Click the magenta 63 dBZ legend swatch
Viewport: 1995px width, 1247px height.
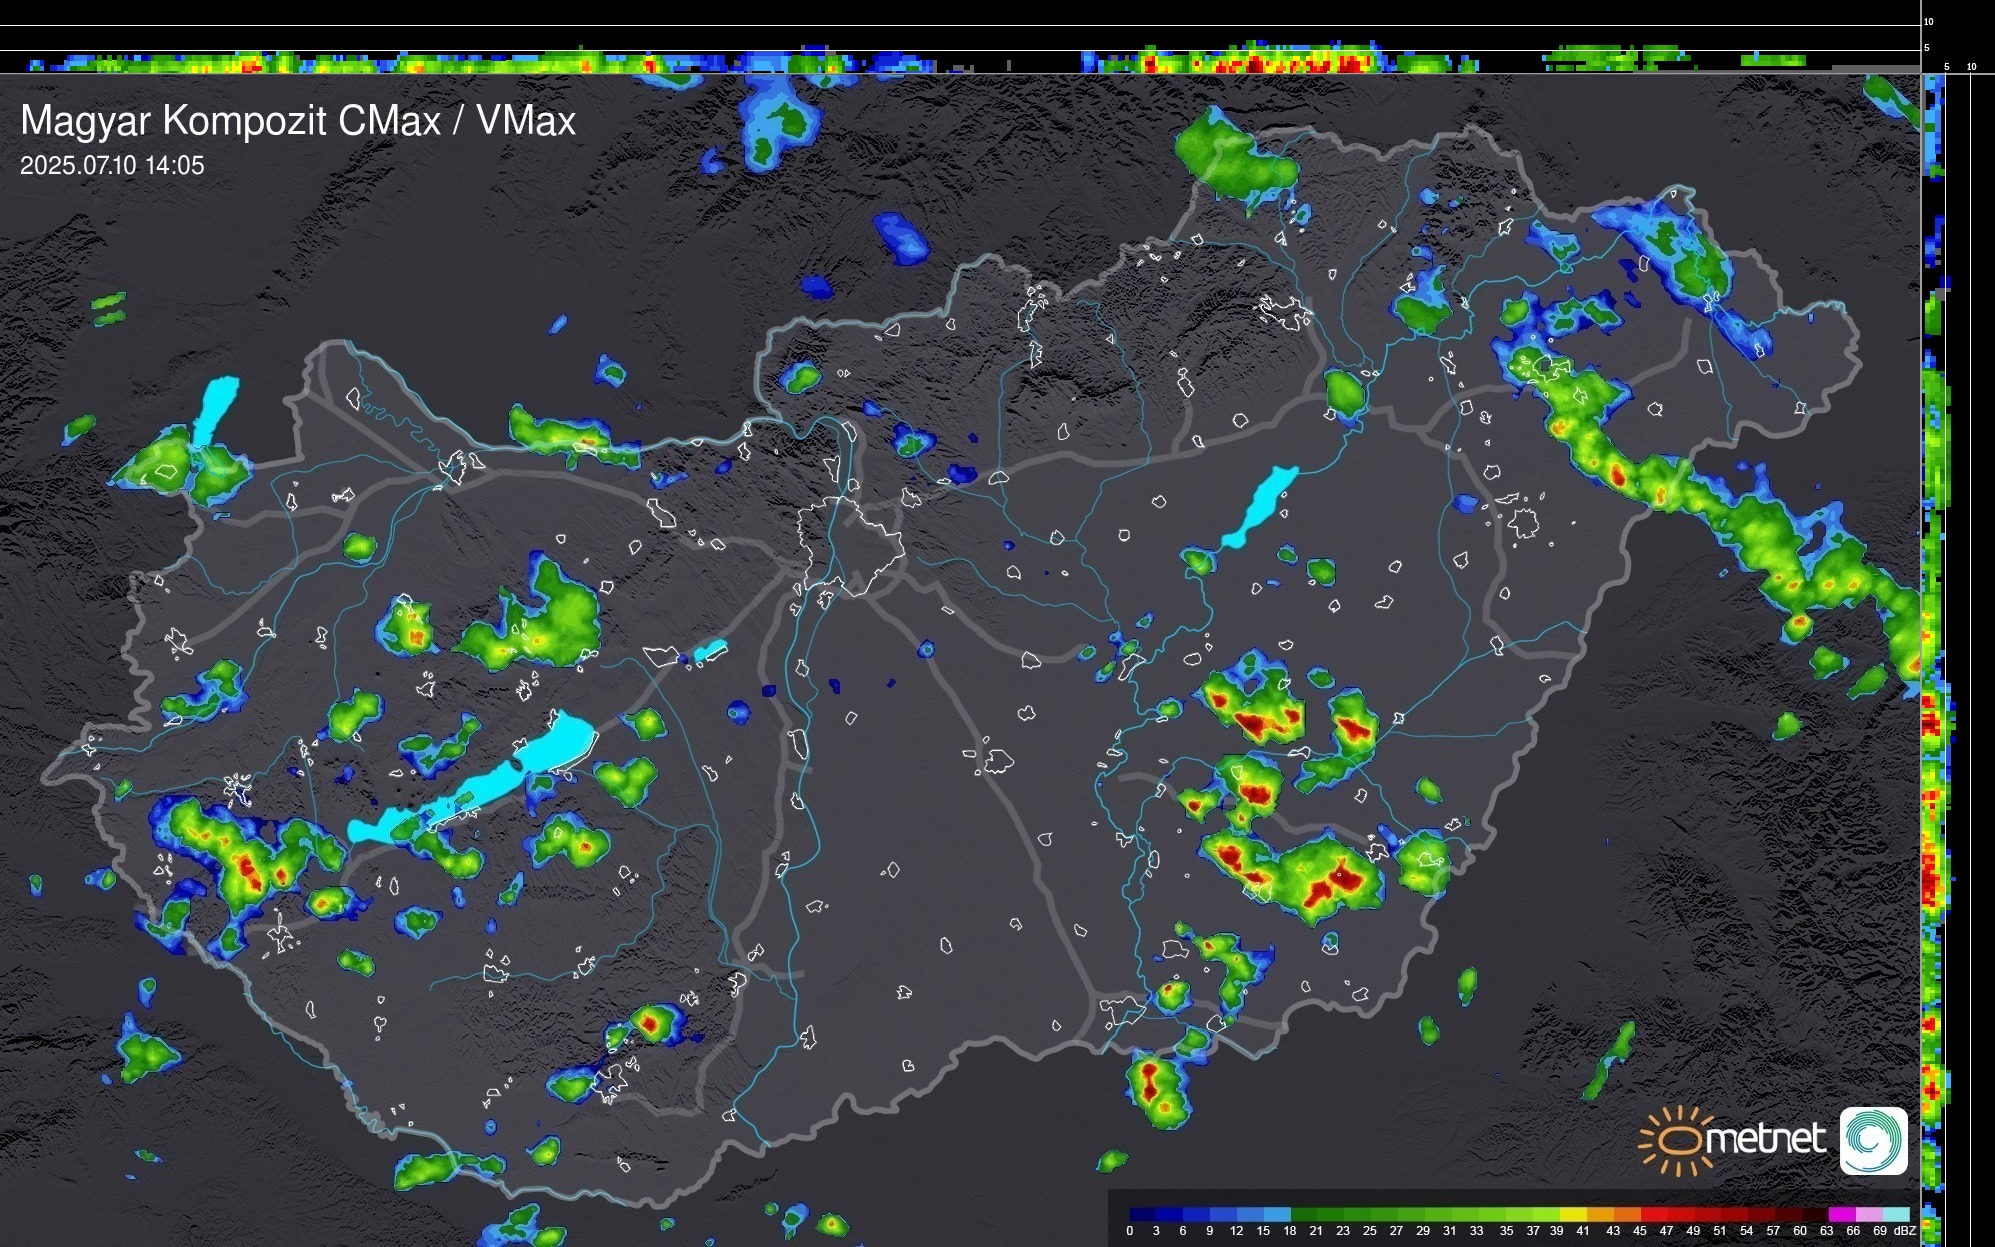pyautogui.click(x=1840, y=1214)
